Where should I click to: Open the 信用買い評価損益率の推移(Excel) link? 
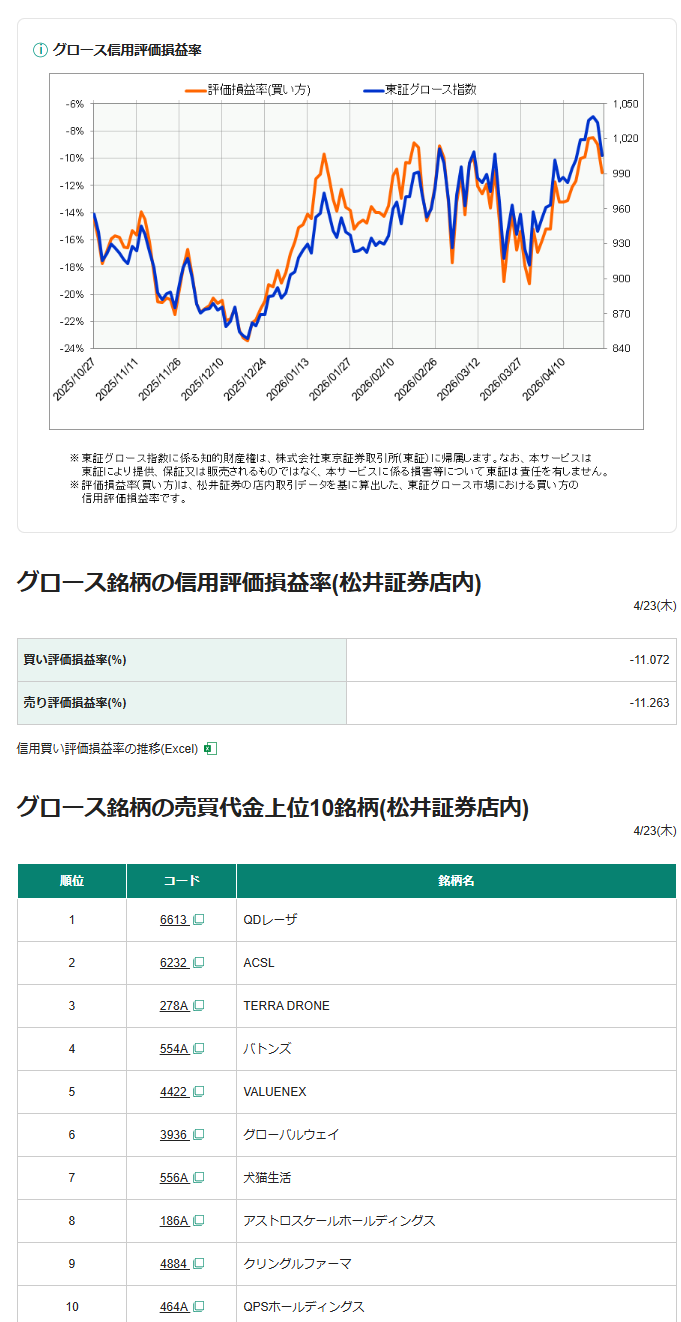(x=108, y=748)
